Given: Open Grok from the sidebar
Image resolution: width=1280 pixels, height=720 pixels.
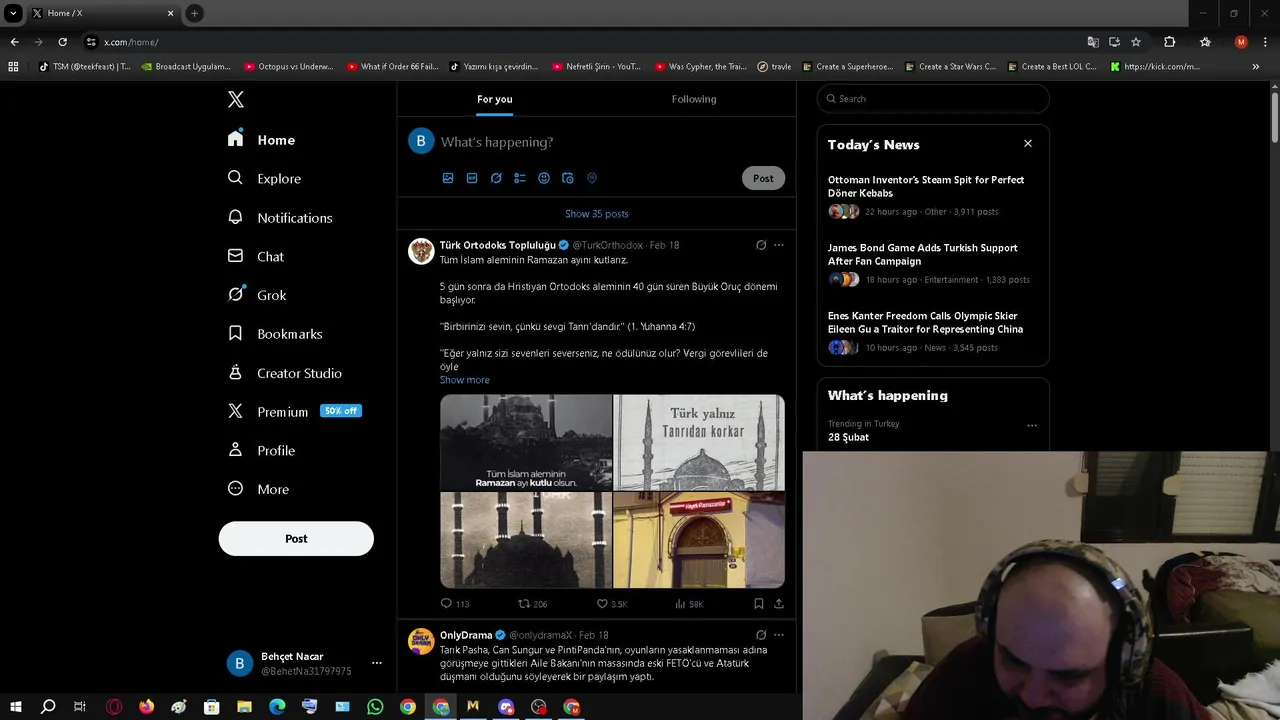Looking at the screenshot, I should (x=257, y=295).
